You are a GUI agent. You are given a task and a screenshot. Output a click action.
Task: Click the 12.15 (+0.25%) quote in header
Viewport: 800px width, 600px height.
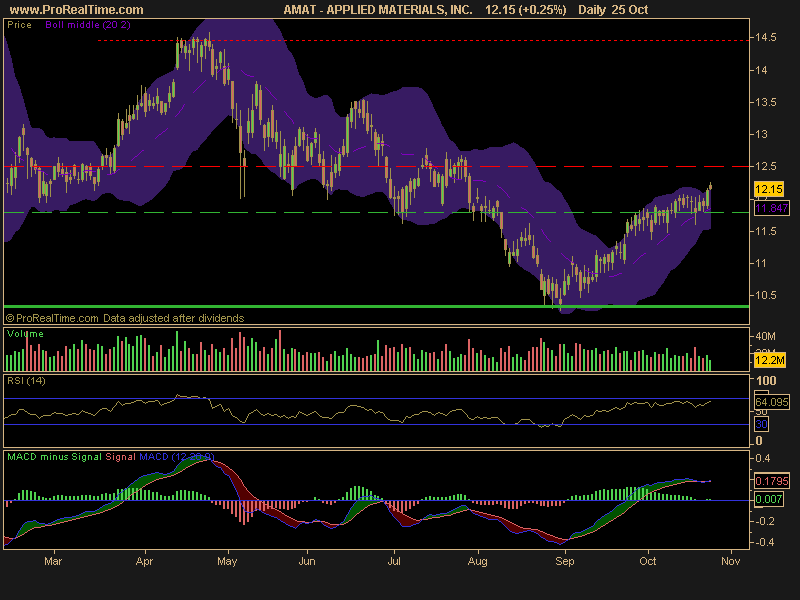tap(526, 10)
